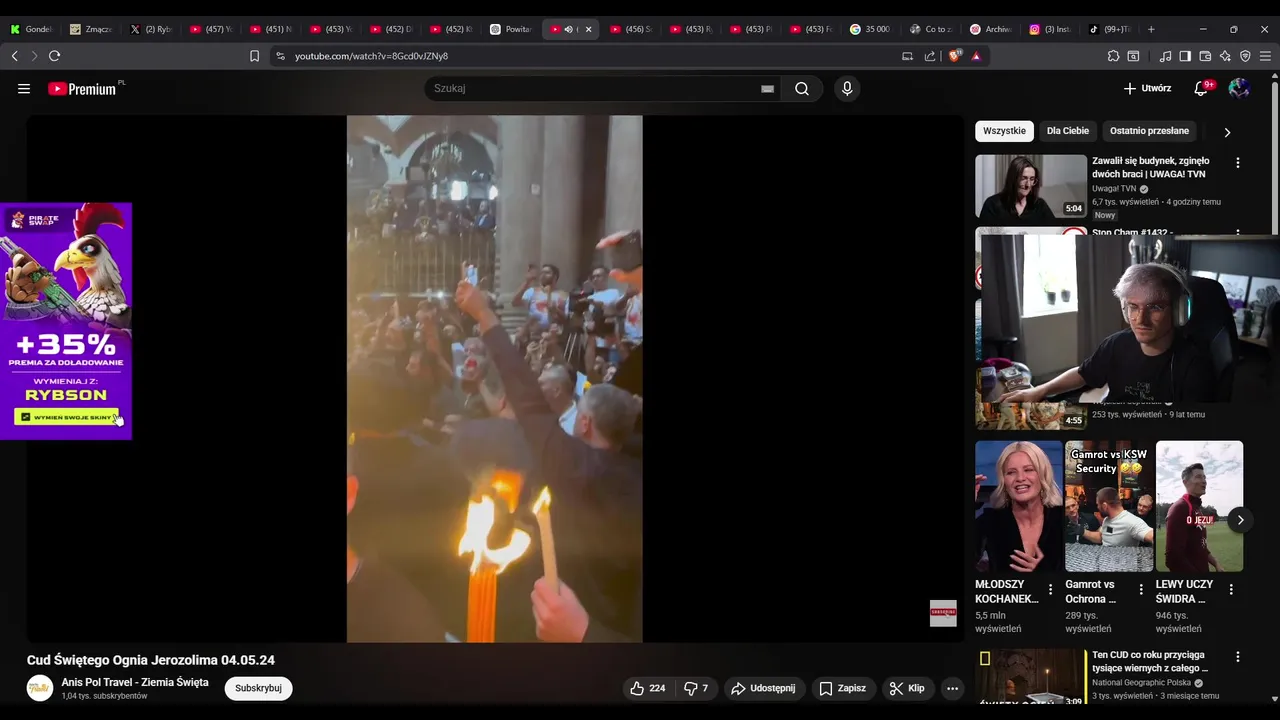Save video with the Zapisz button

pyautogui.click(x=843, y=688)
